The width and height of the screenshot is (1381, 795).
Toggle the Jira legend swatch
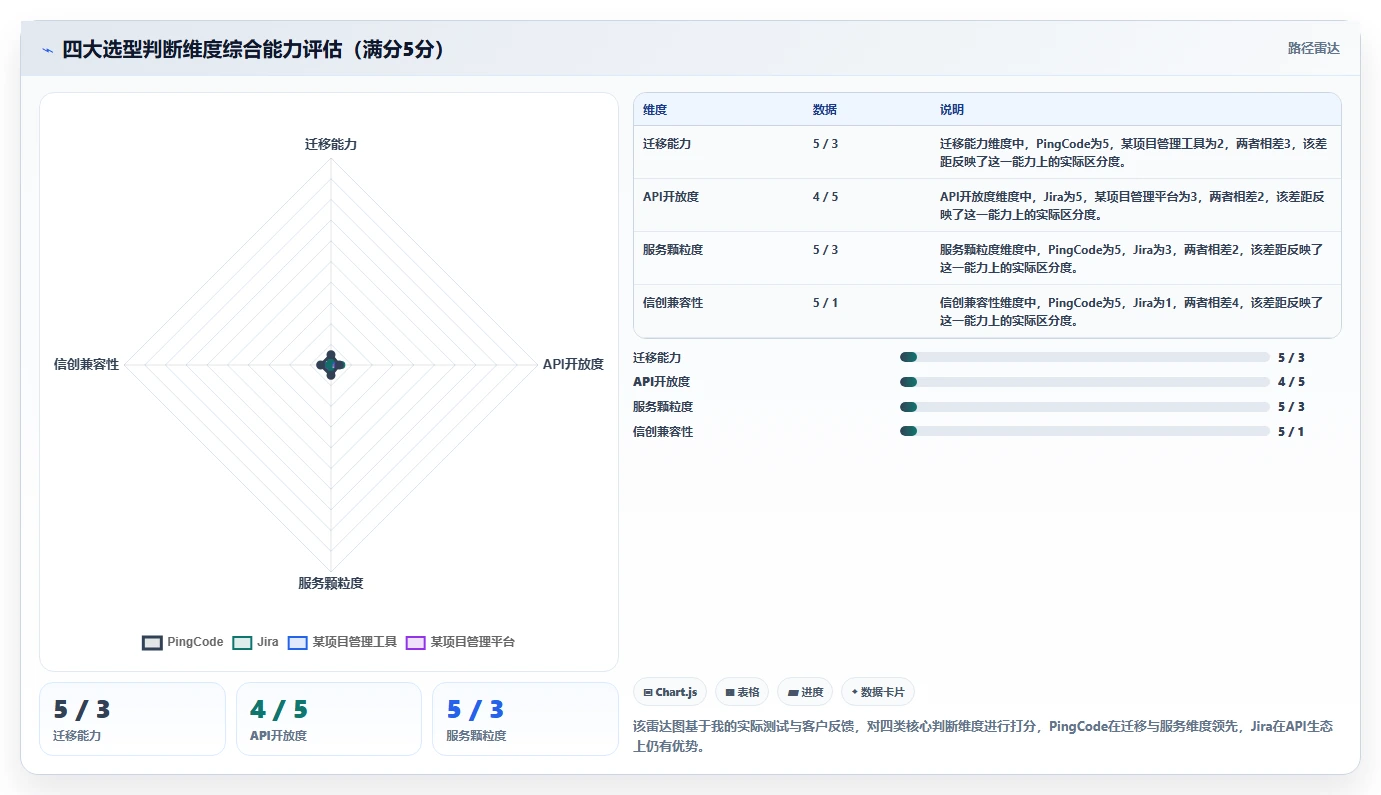pyautogui.click(x=242, y=643)
